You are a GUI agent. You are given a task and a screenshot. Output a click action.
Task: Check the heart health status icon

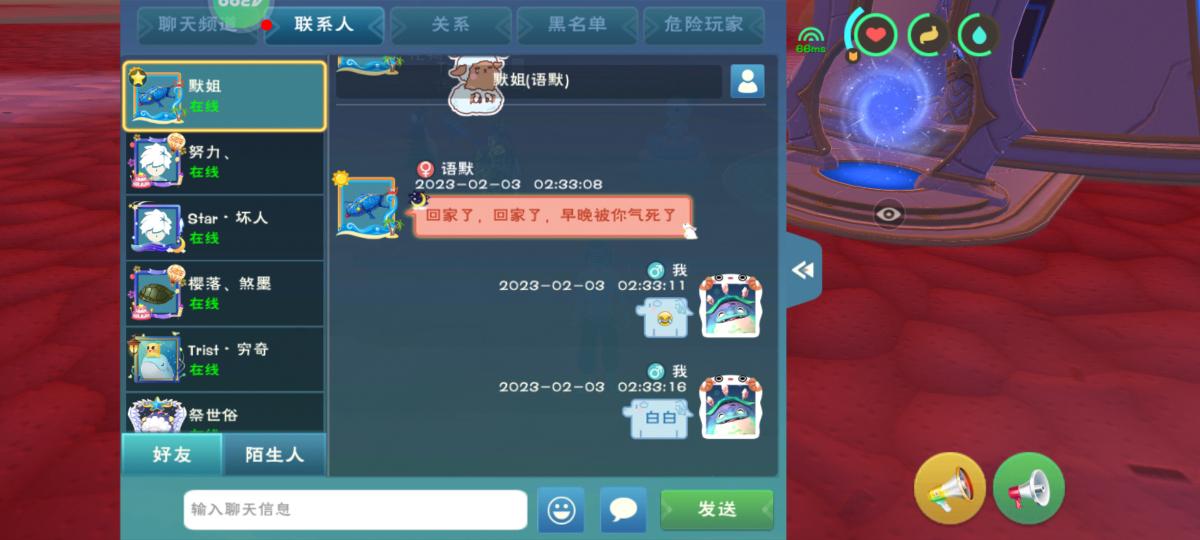876,35
